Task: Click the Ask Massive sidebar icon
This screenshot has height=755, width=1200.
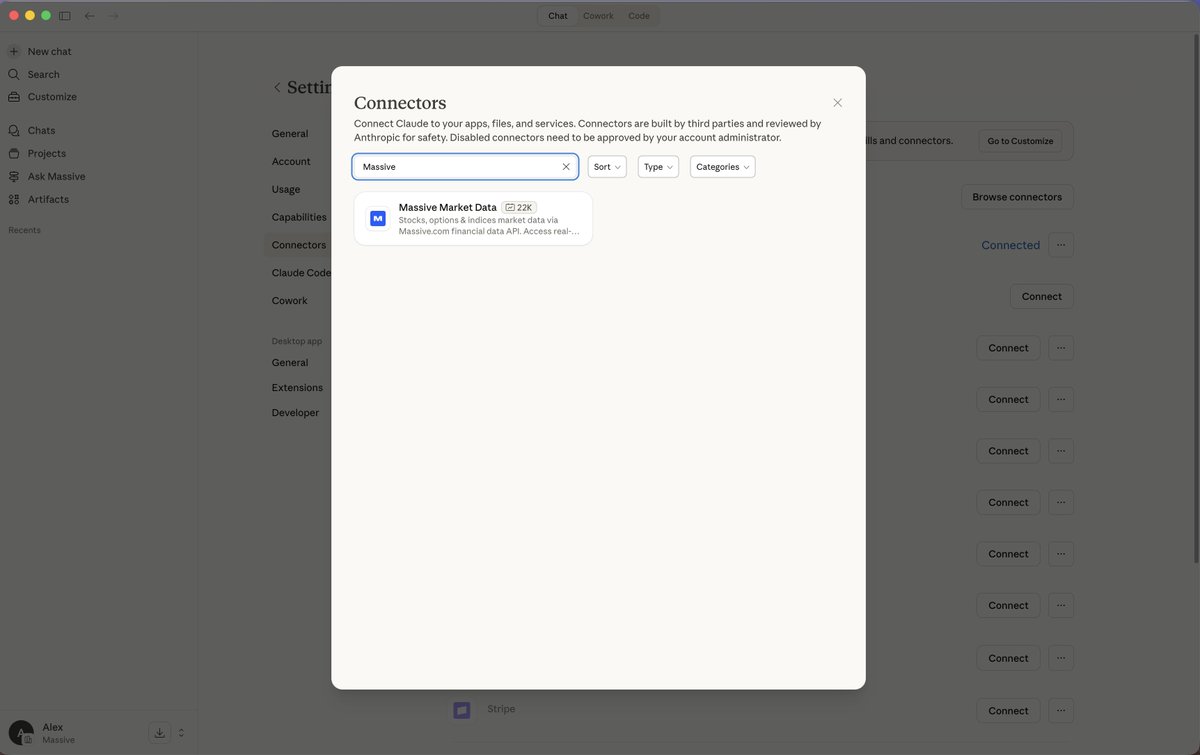Action: pyautogui.click(x=14, y=176)
